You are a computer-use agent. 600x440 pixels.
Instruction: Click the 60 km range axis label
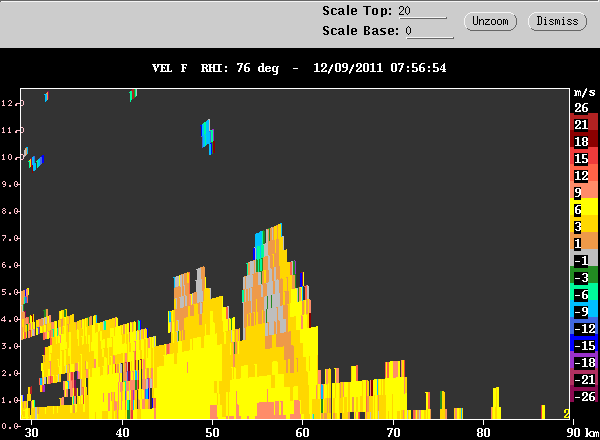(302, 433)
